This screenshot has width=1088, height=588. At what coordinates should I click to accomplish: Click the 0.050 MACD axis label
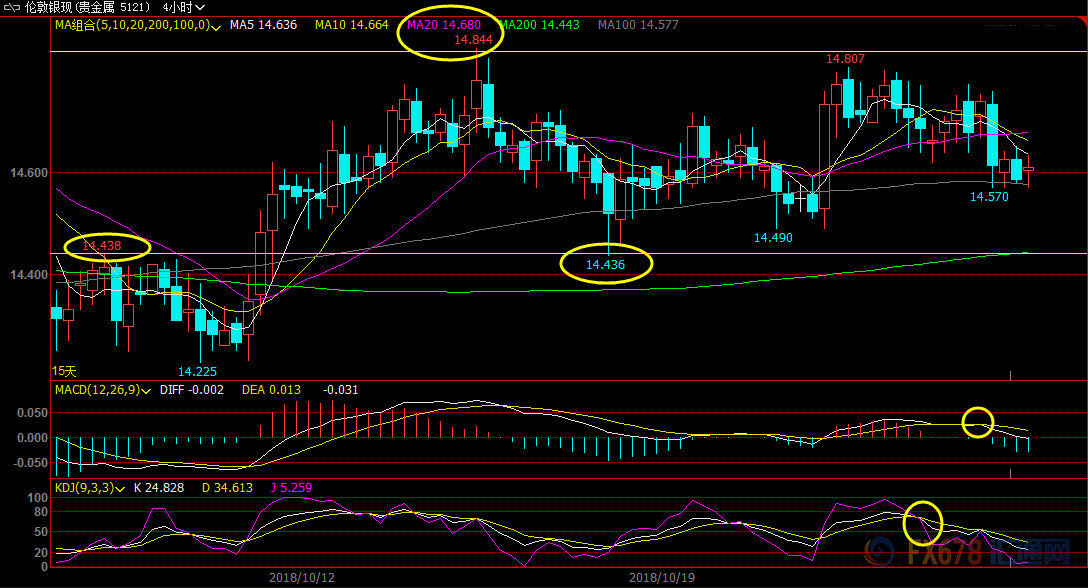point(33,413)
